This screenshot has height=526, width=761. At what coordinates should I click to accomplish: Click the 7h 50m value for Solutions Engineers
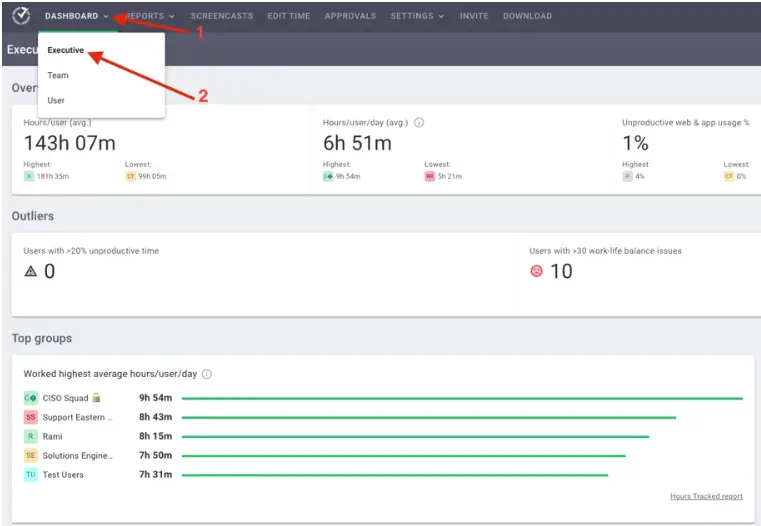point(155,455)
